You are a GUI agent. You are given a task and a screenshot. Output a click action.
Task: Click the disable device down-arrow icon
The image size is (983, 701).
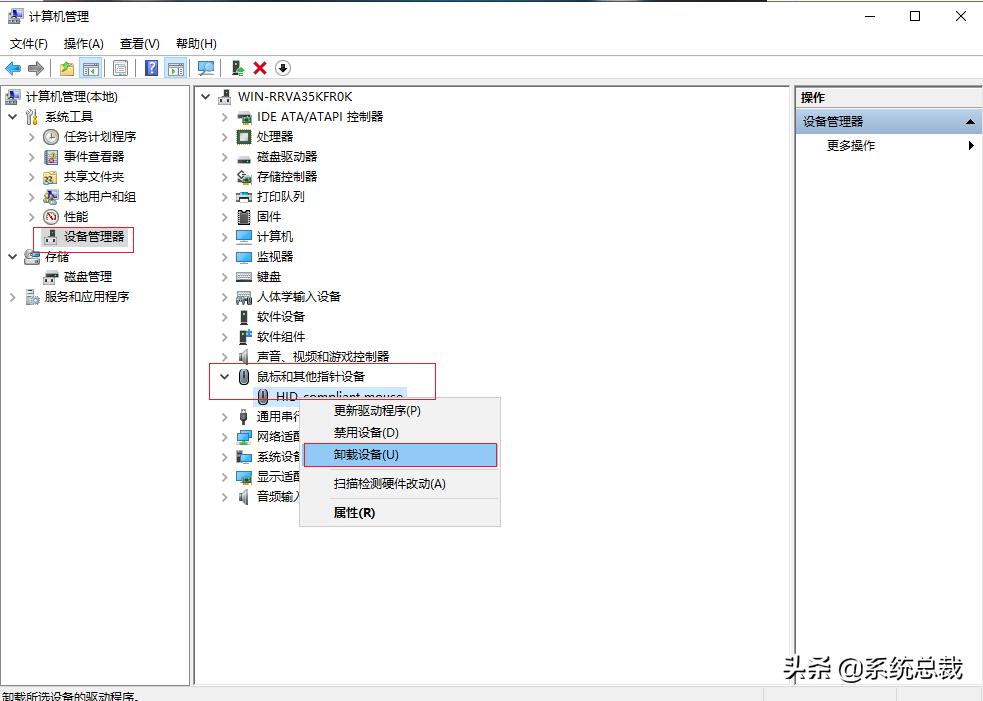[x=282, y=68]
